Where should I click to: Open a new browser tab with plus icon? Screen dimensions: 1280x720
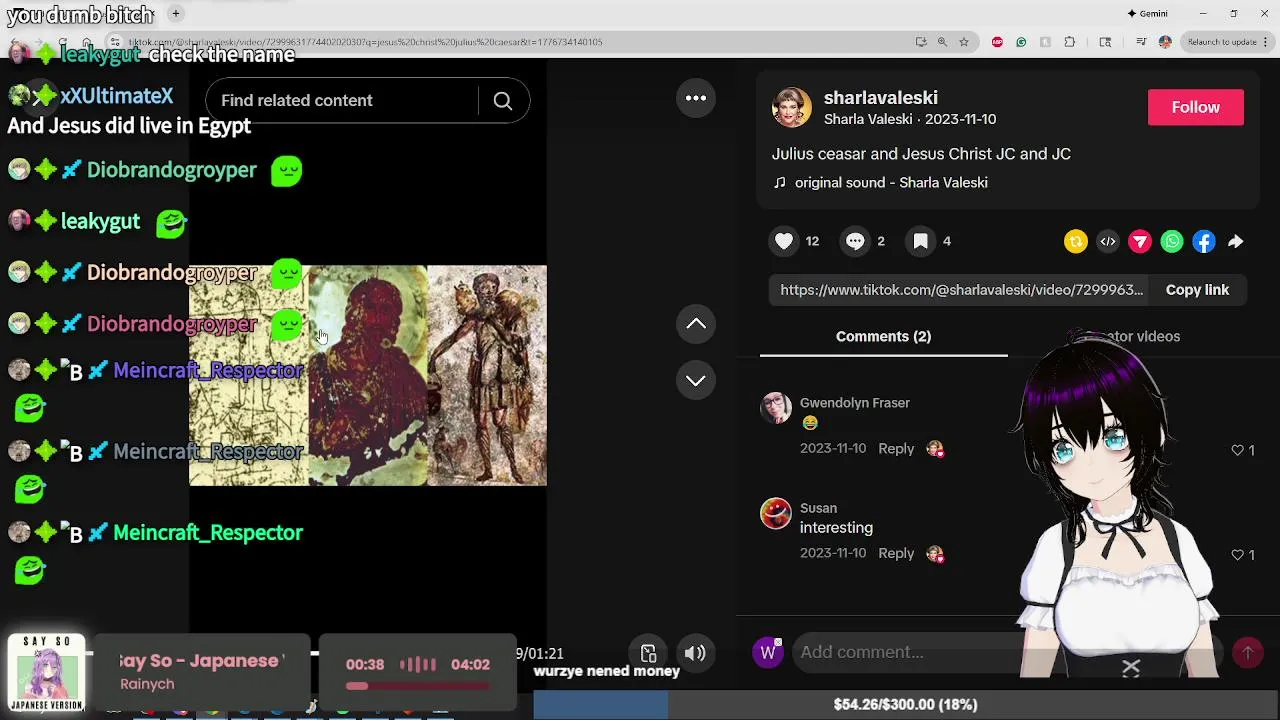175,13
